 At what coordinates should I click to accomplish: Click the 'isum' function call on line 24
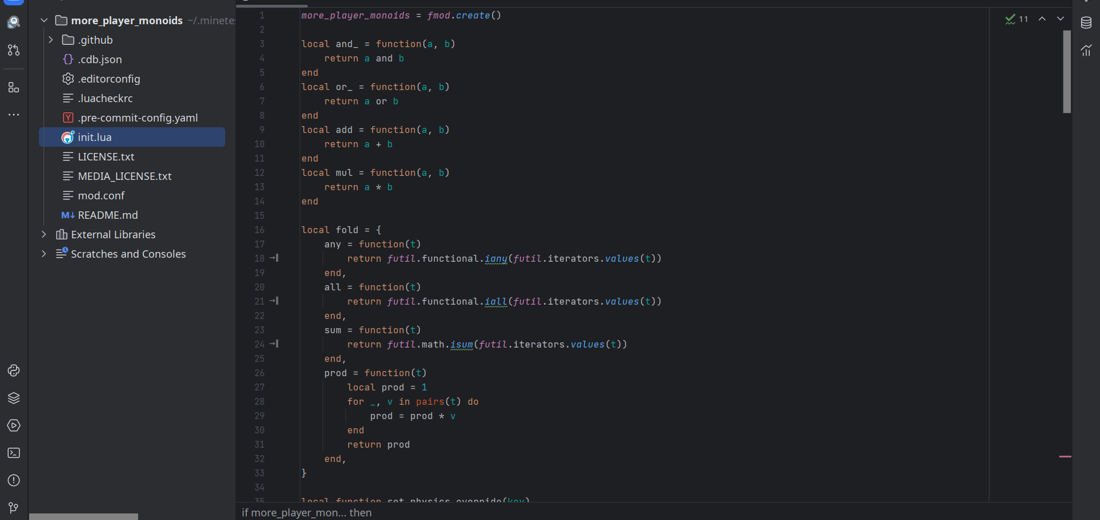click(x=462, y=344)
